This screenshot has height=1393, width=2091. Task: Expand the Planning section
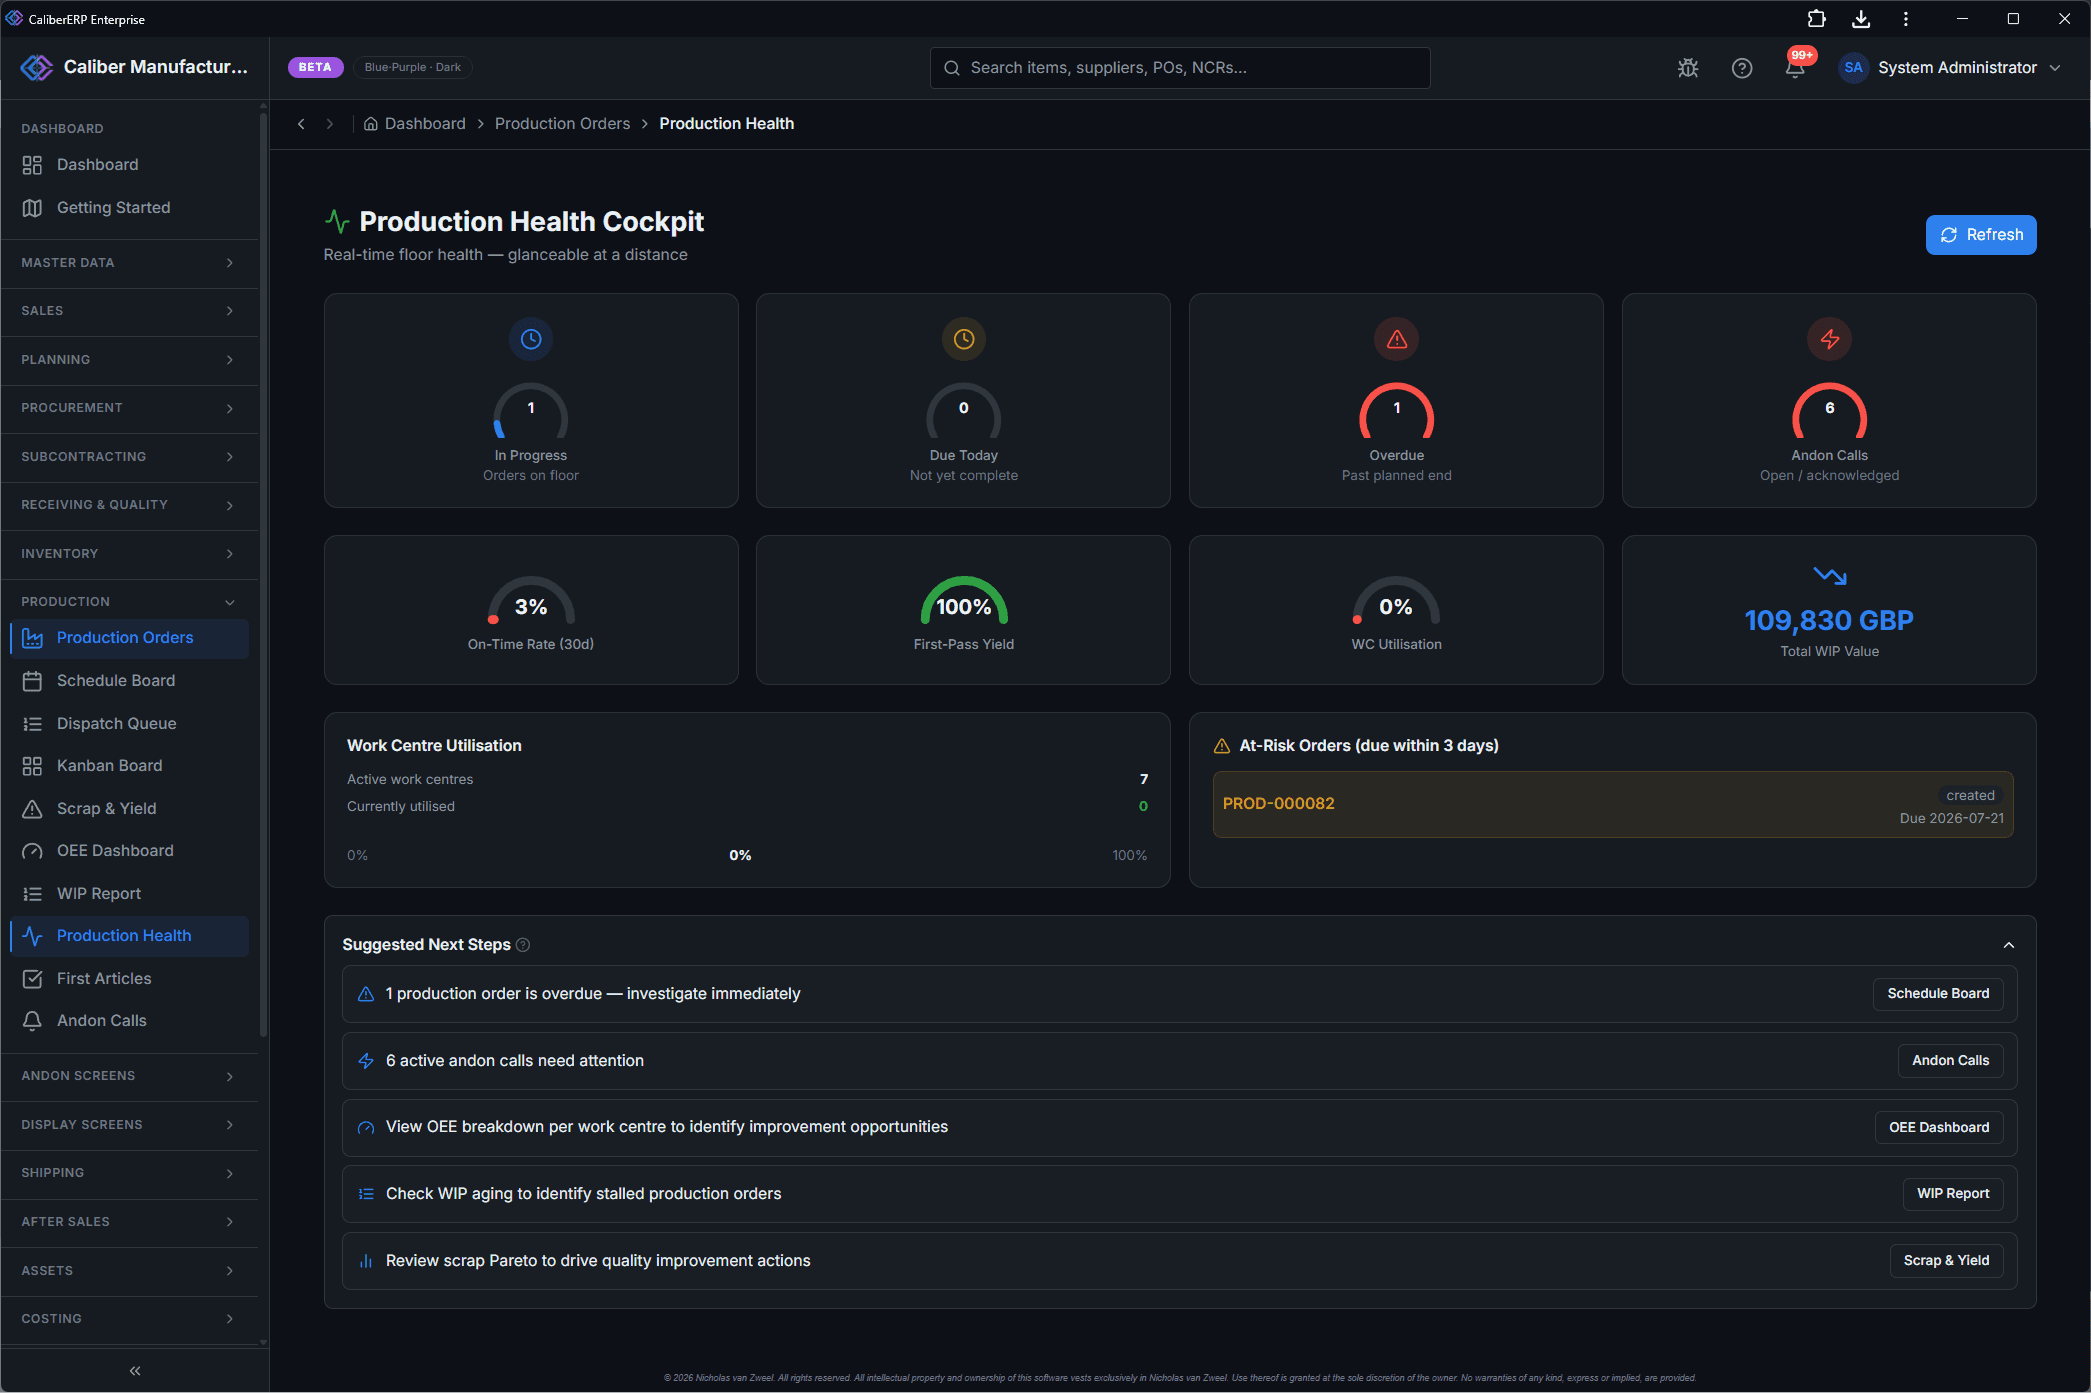point(128,360)
